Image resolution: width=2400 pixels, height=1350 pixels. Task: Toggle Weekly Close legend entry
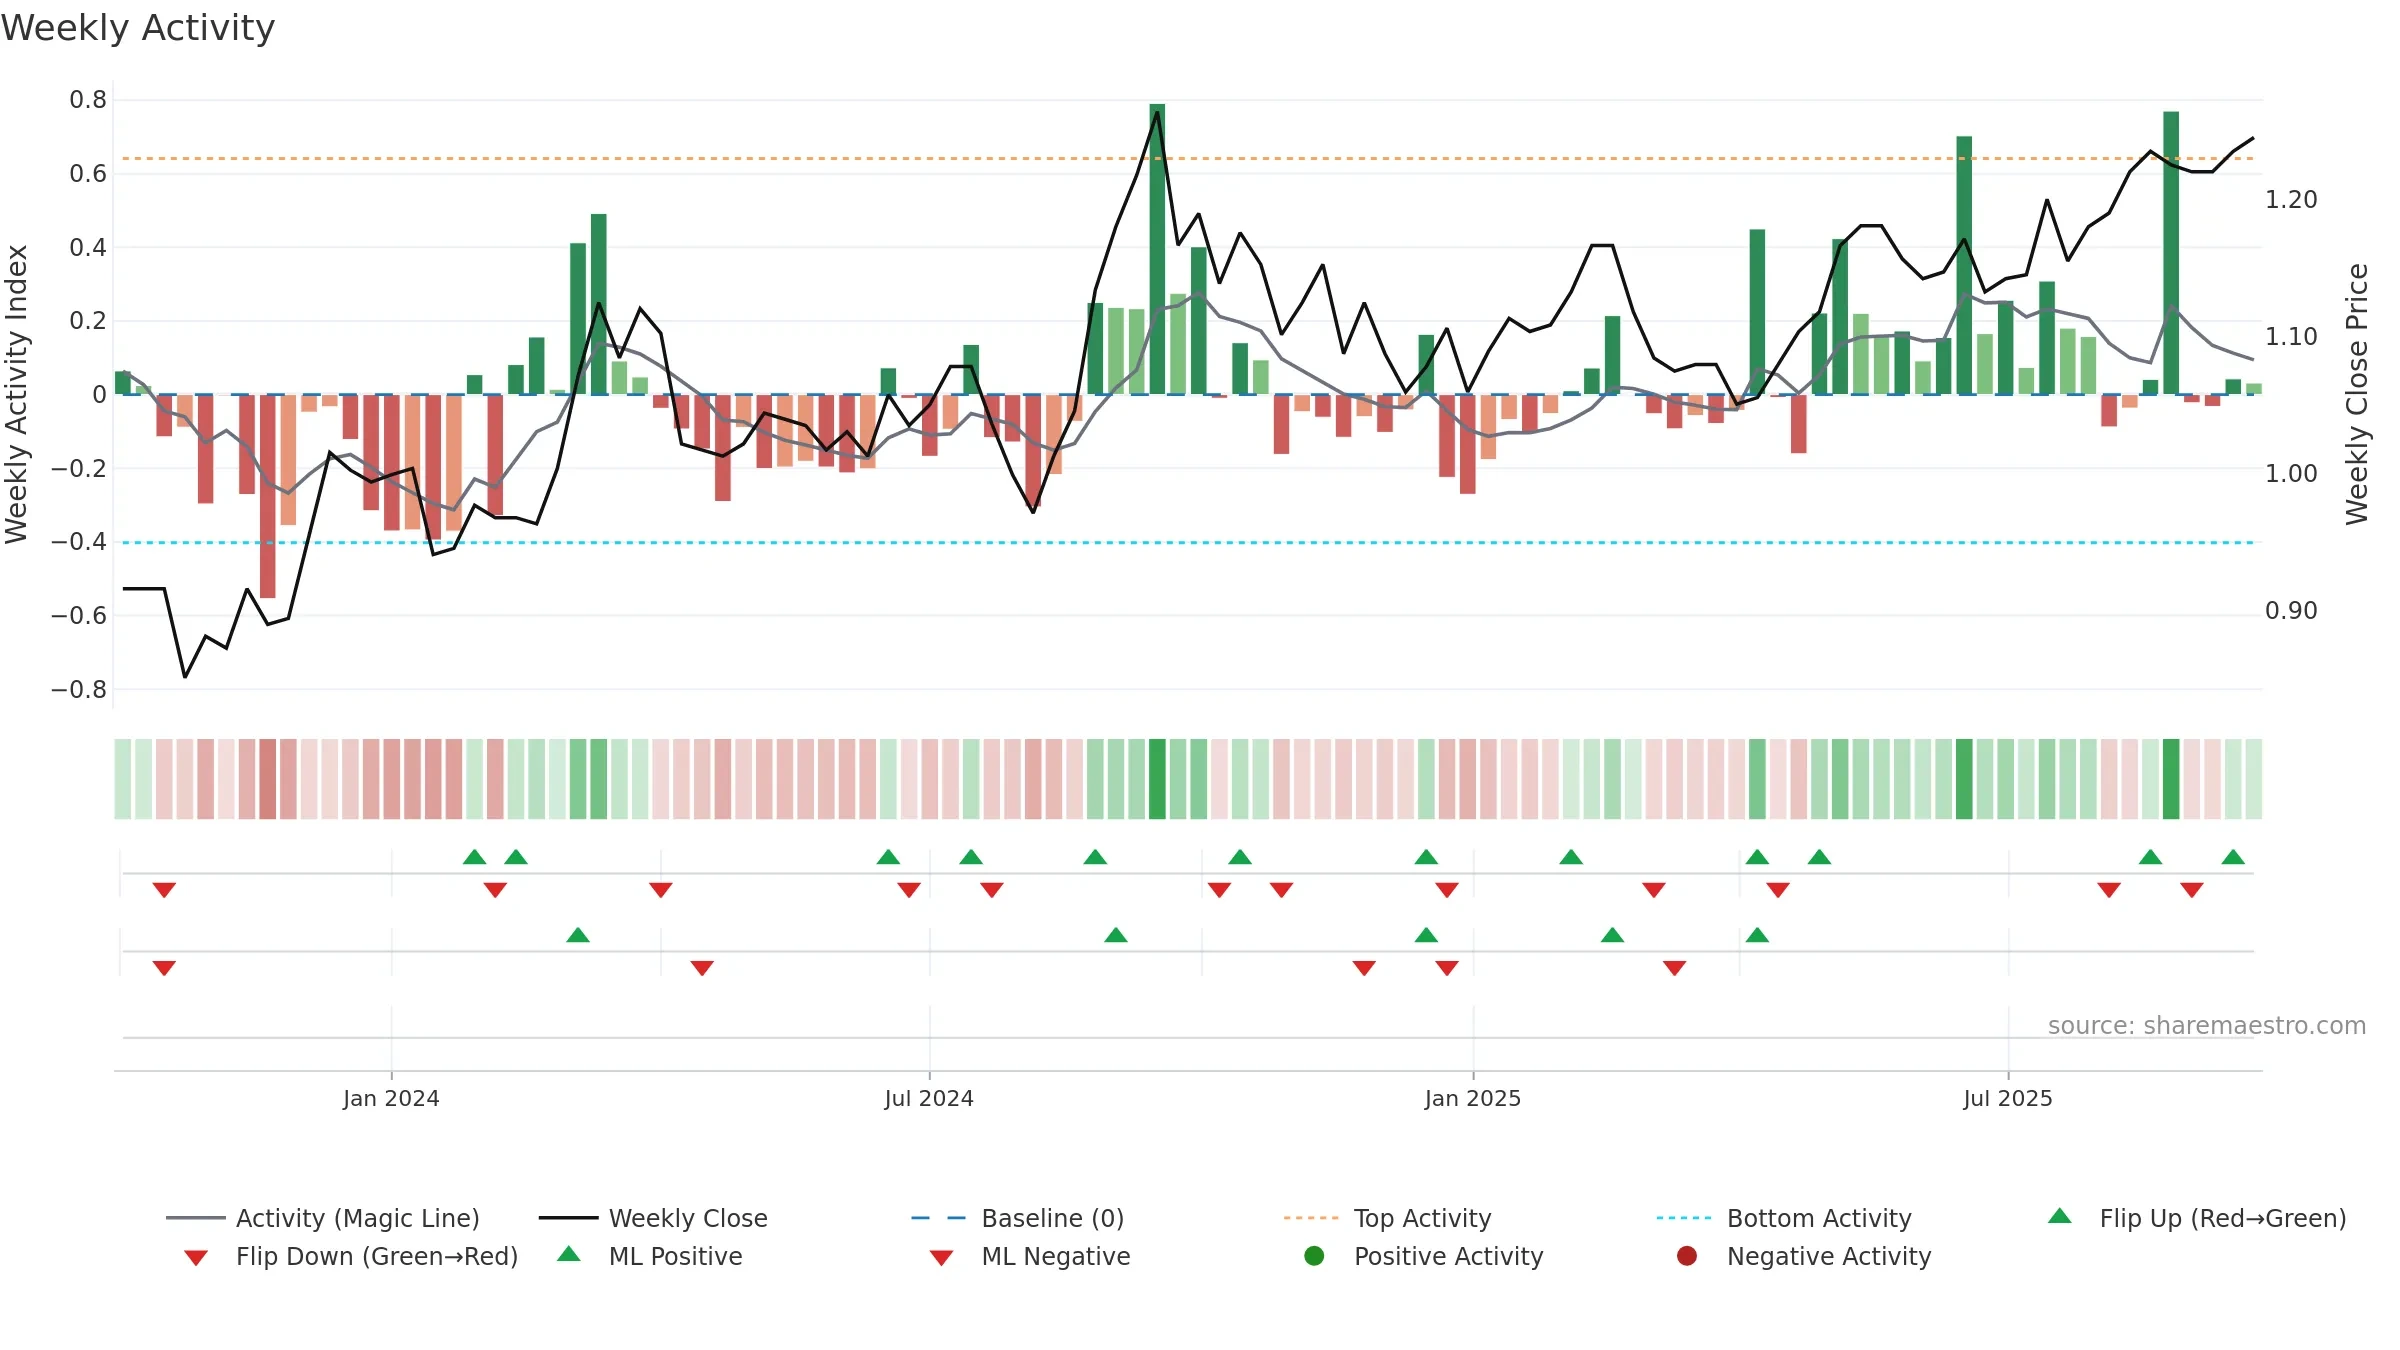pyautogui.click(x=653, y=1218)
